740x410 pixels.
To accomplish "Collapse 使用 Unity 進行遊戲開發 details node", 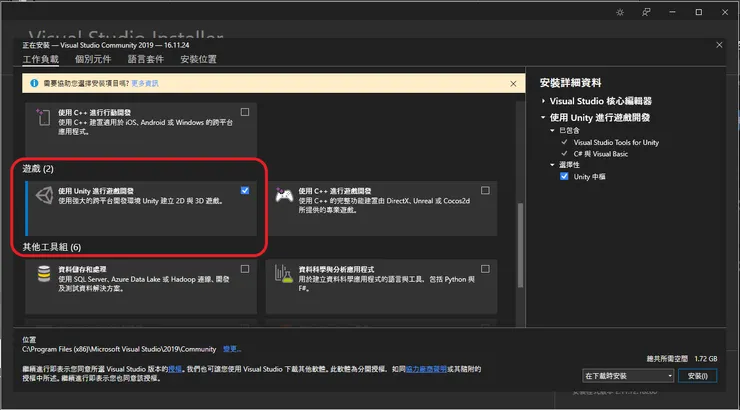I will 543,117.
